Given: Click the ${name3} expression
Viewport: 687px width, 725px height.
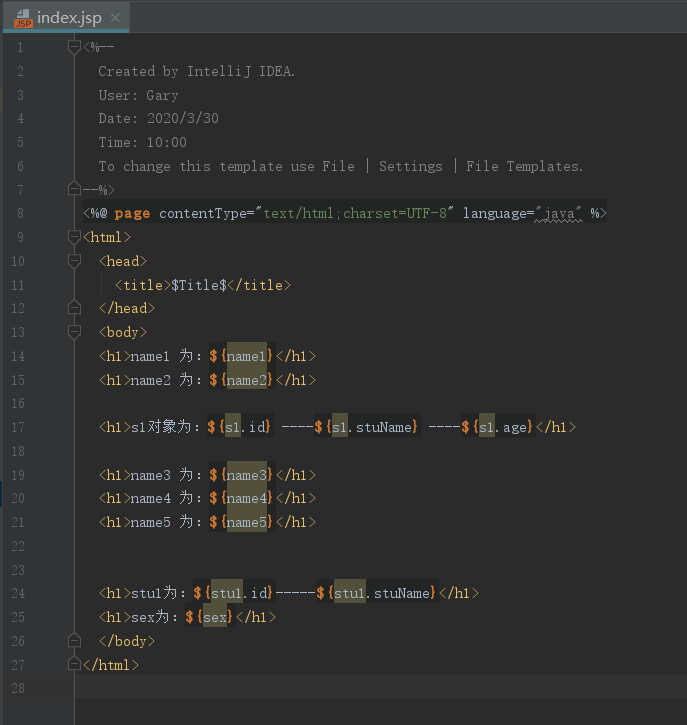Looking at the screenshot, I should click(x=241, y=475).
